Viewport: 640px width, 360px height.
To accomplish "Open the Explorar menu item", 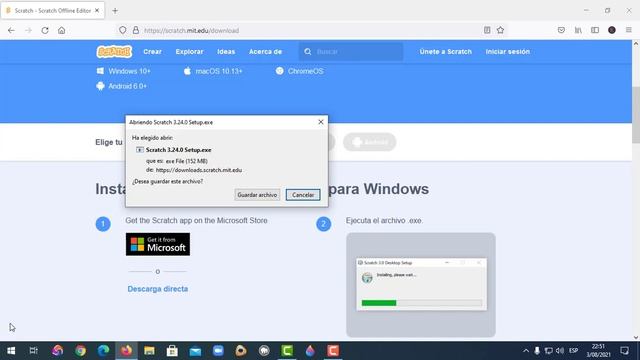I will click(189, 52).
